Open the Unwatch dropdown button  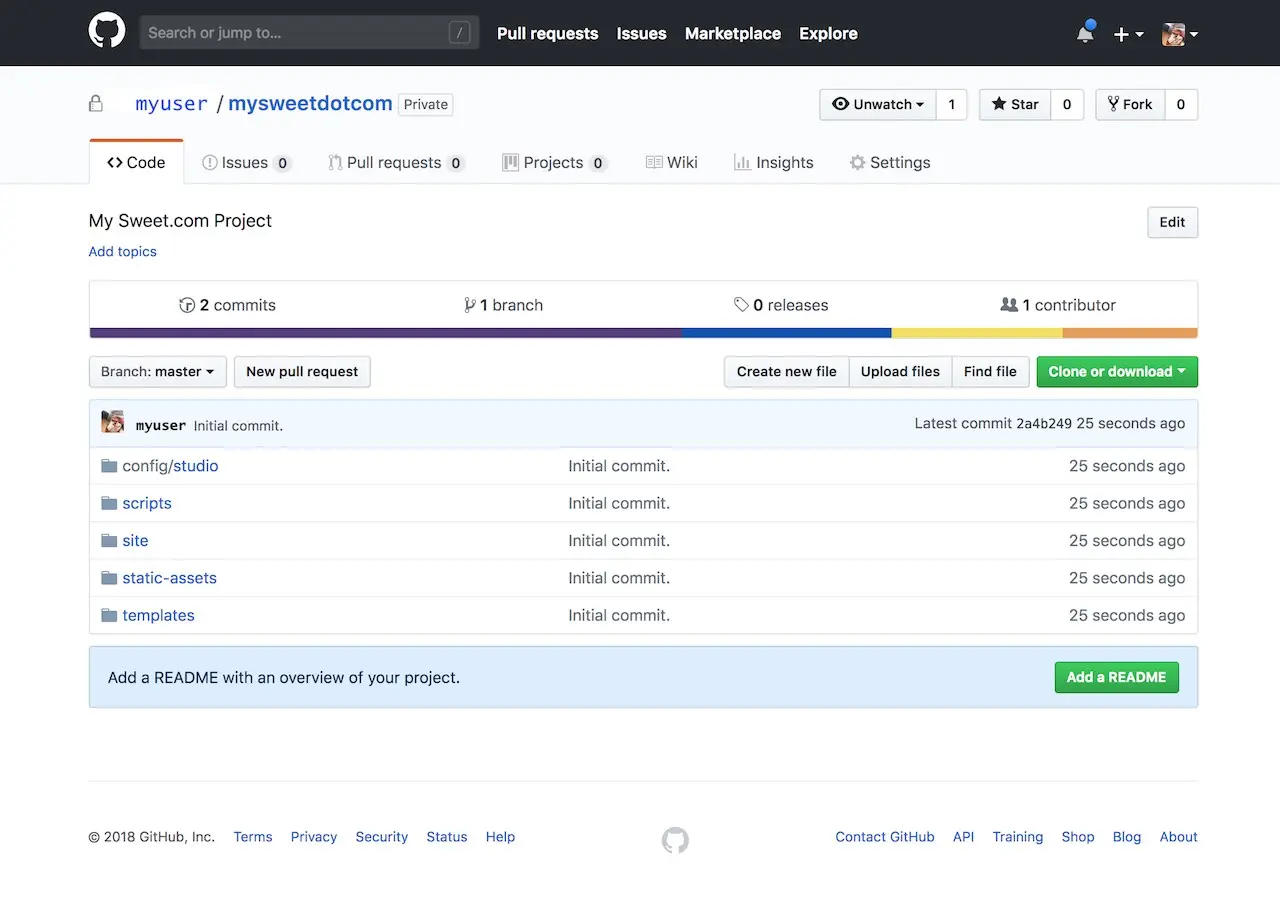coord(878,104)
